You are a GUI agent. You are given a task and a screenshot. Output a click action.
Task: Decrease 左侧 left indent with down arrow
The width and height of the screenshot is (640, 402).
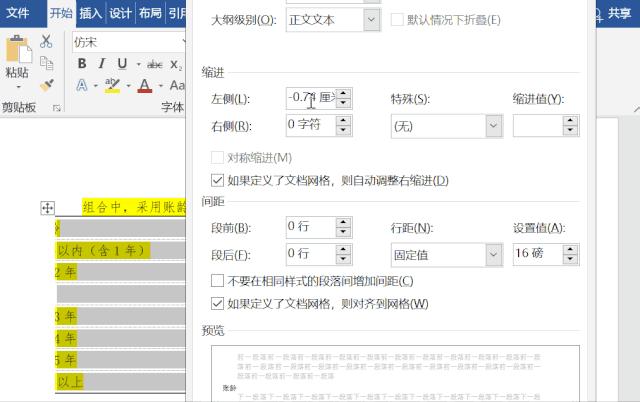[344, 103]
